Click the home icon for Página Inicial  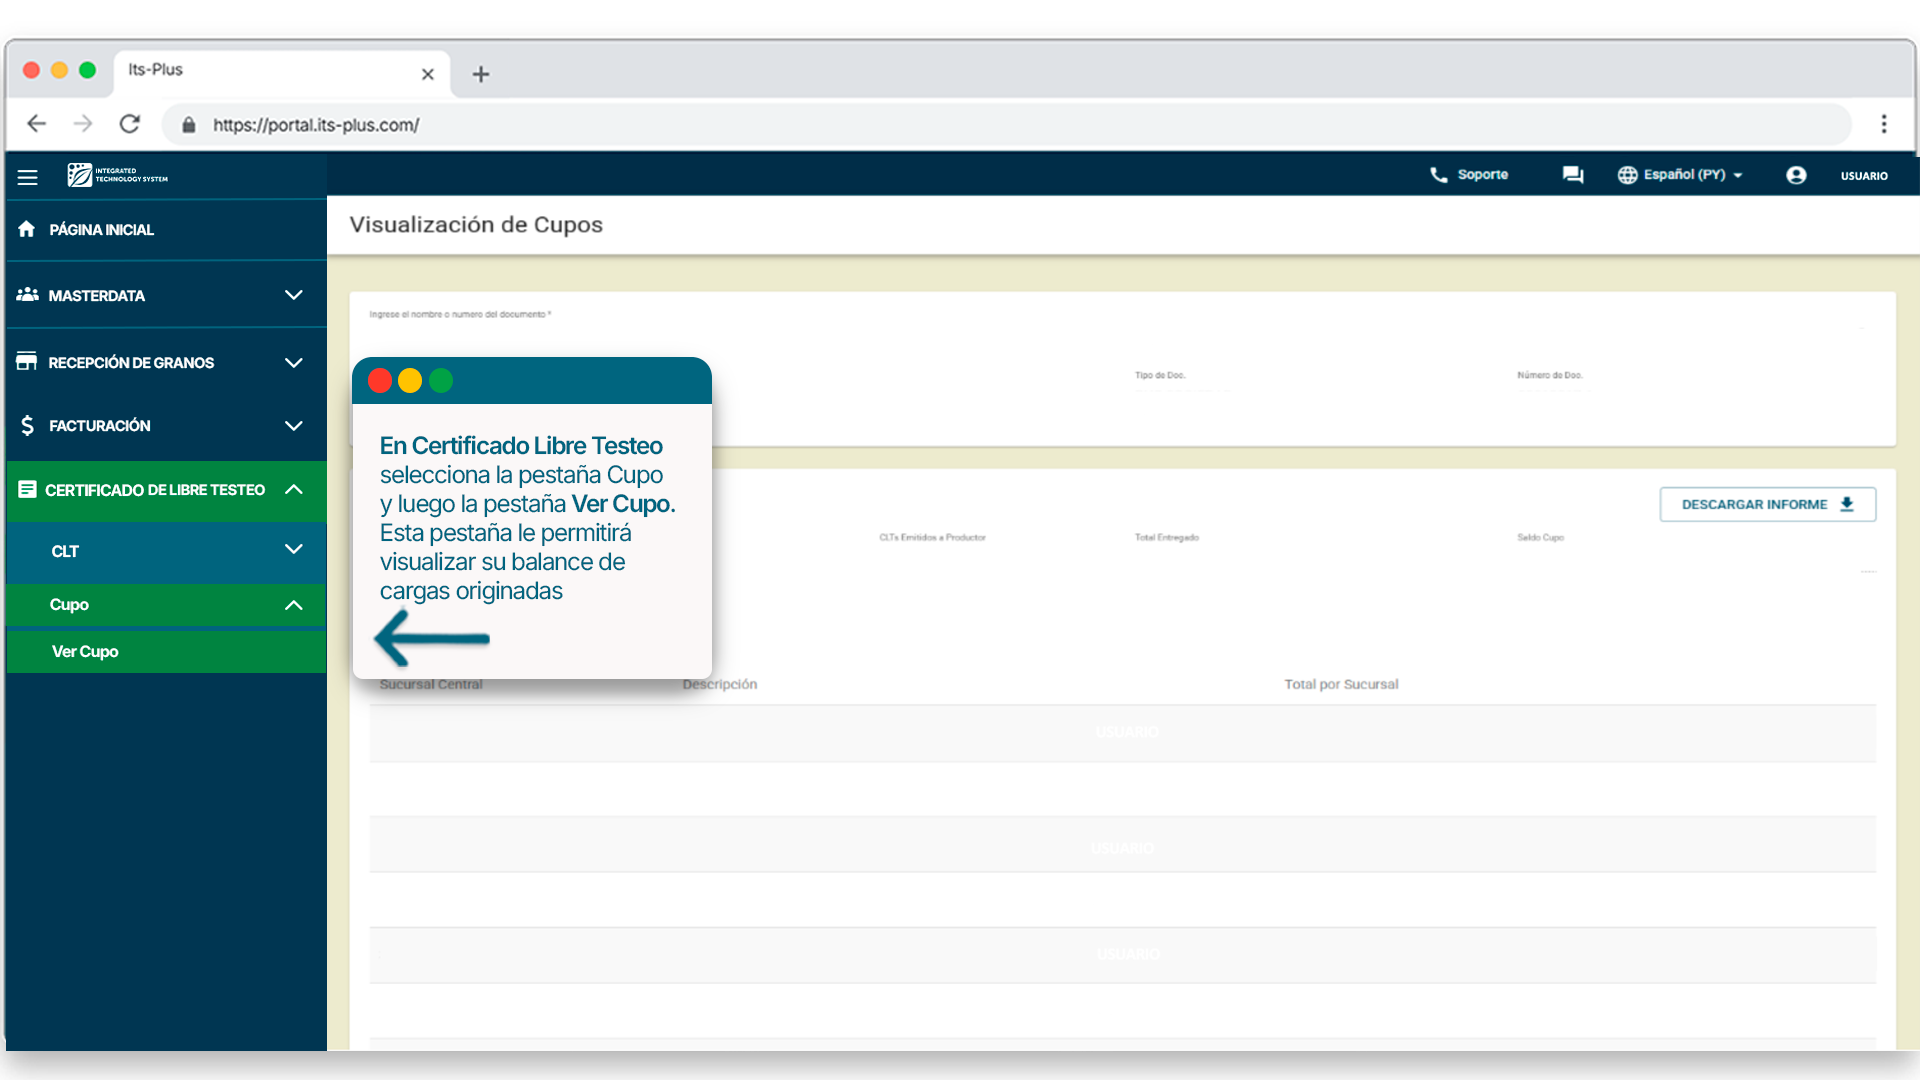pyautogui.click(x=27, y=229)
